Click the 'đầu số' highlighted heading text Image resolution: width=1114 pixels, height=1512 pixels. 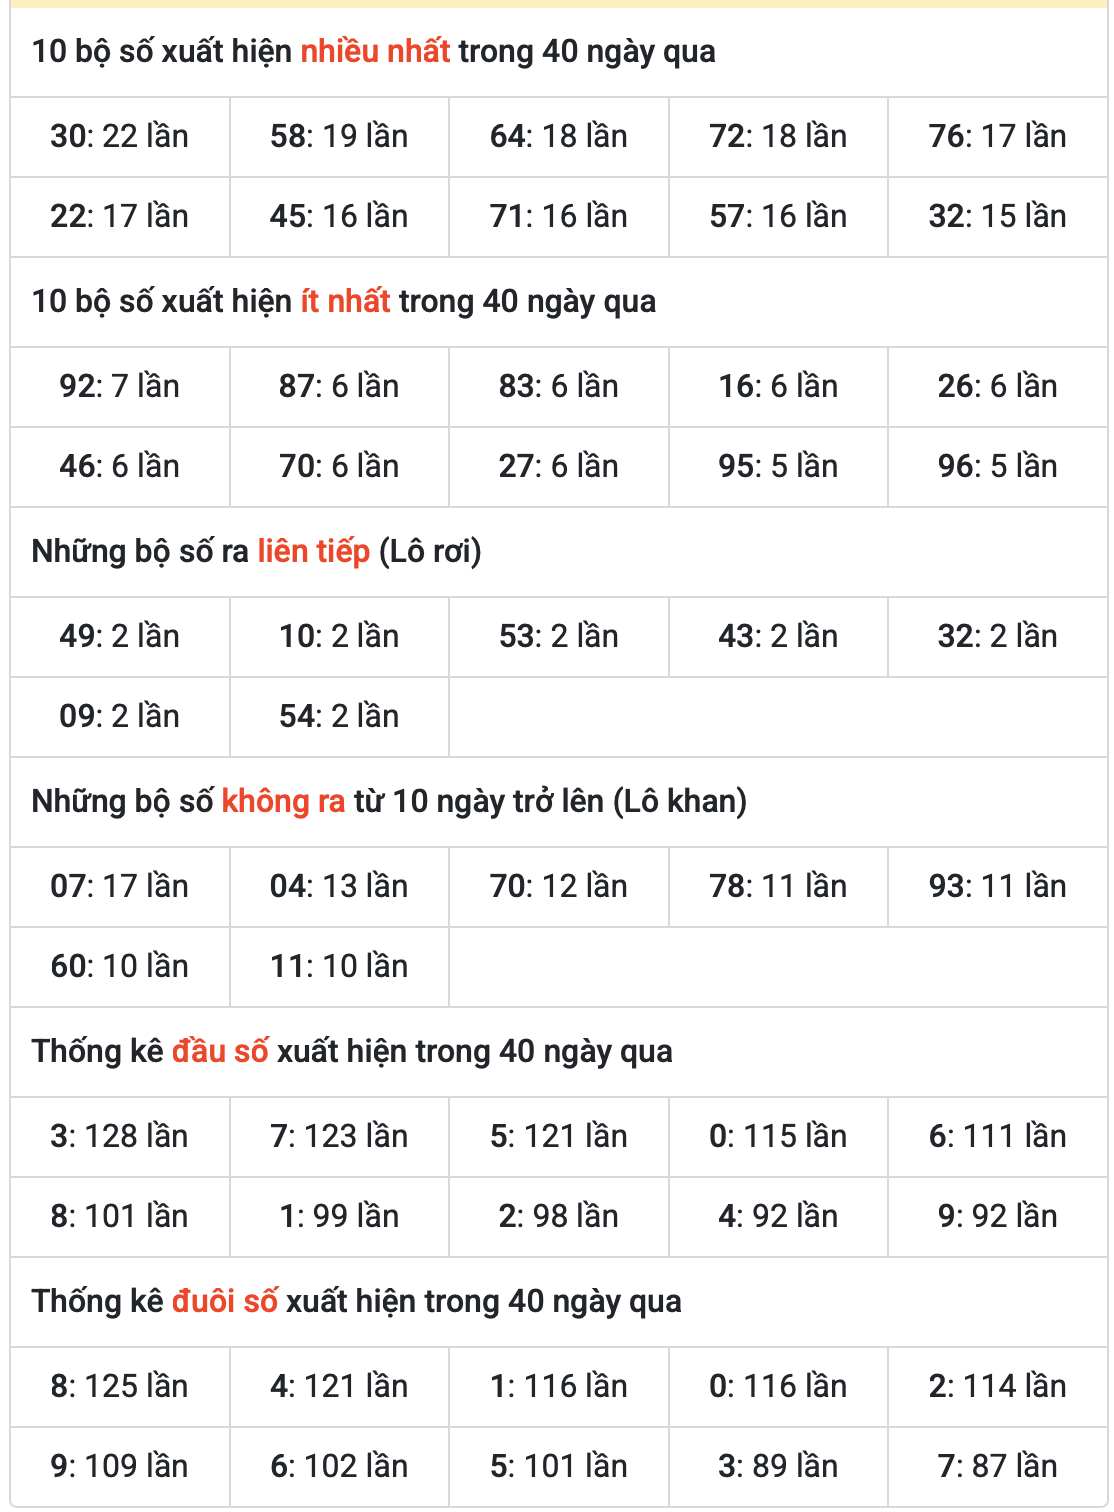point(220,1051)
